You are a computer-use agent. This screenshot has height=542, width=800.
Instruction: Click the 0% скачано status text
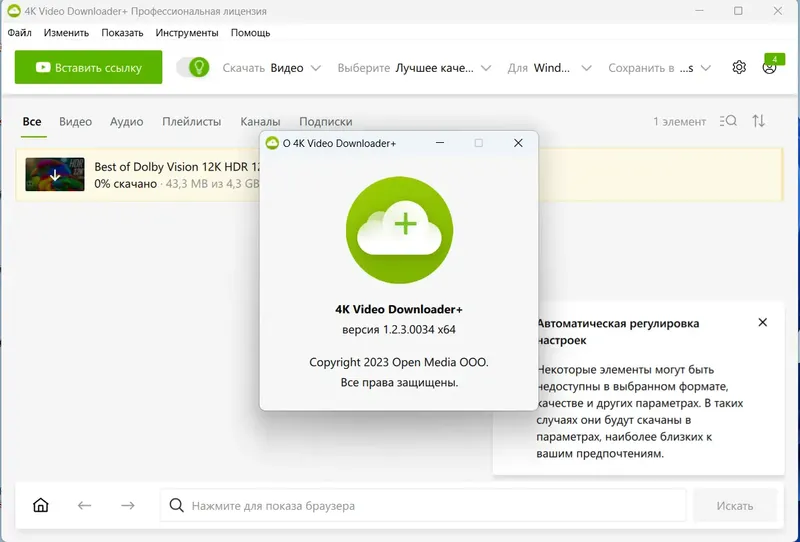pyautogui.click(x=126, y=184)
